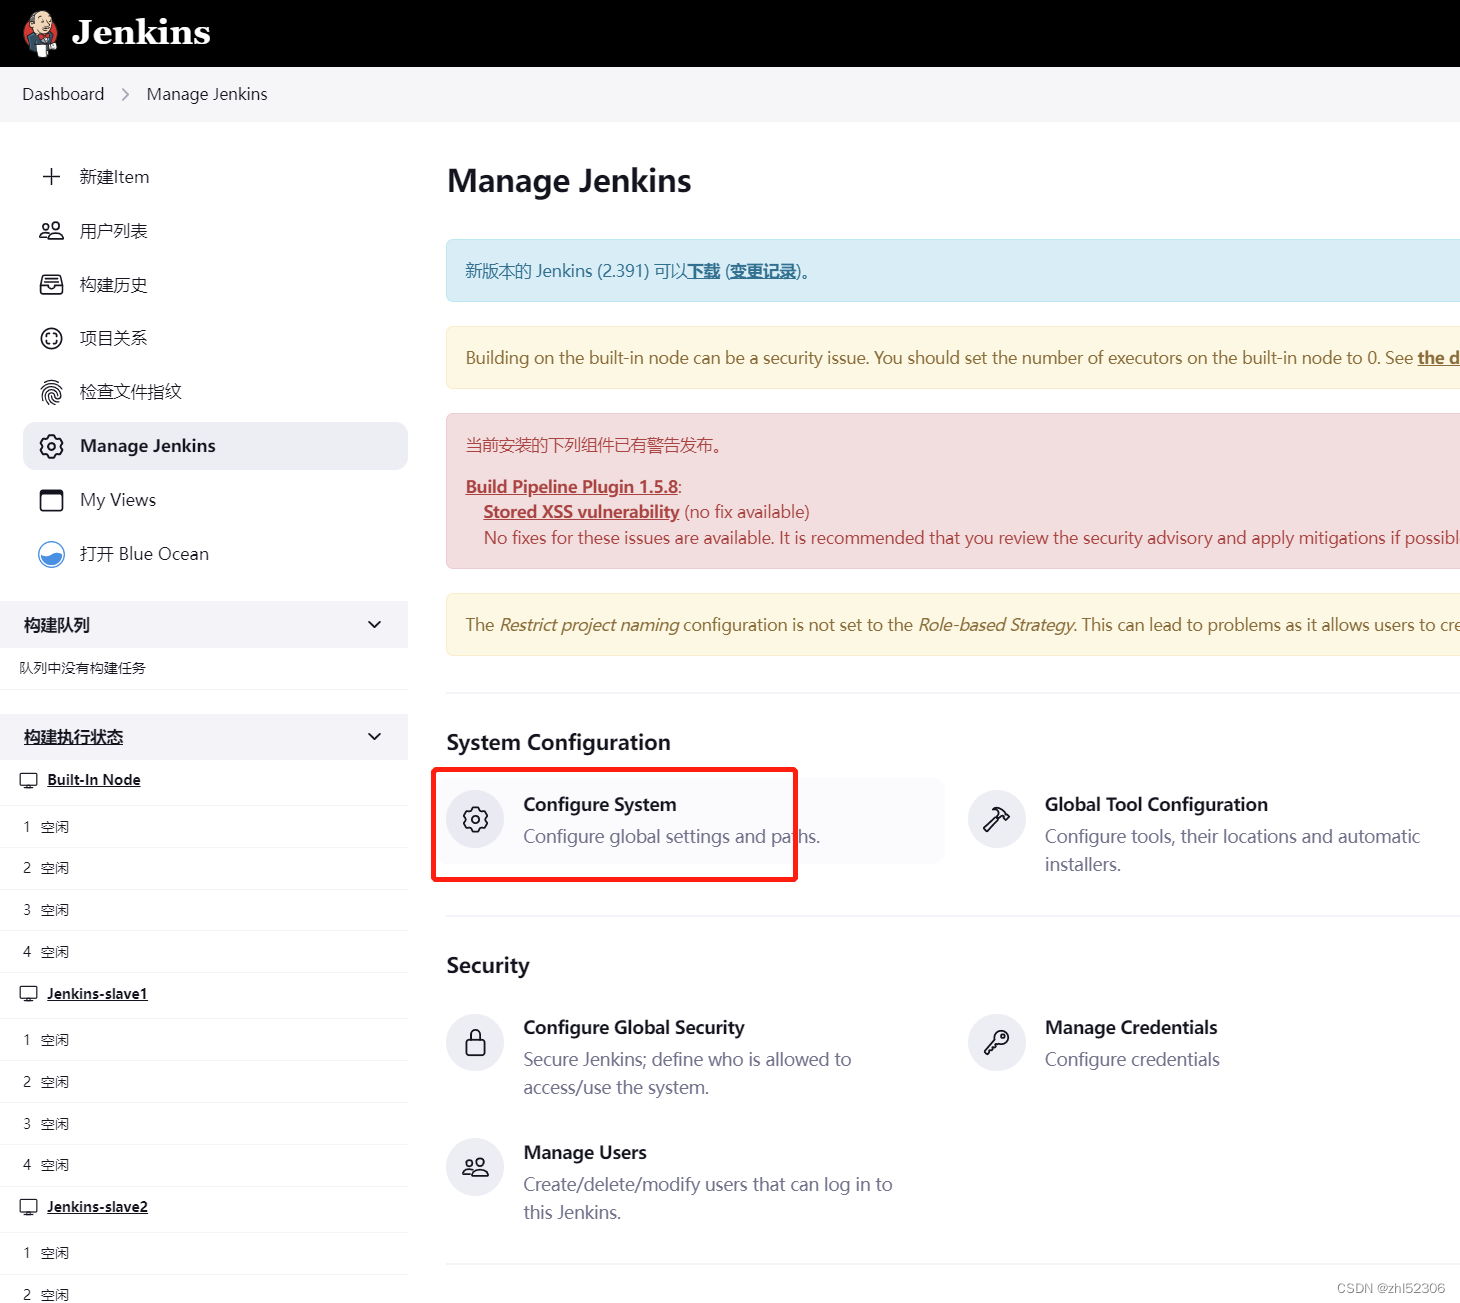1460x1303 pixels.
Task: Open Configure Global Security title
Action: tap(634, 1028)
